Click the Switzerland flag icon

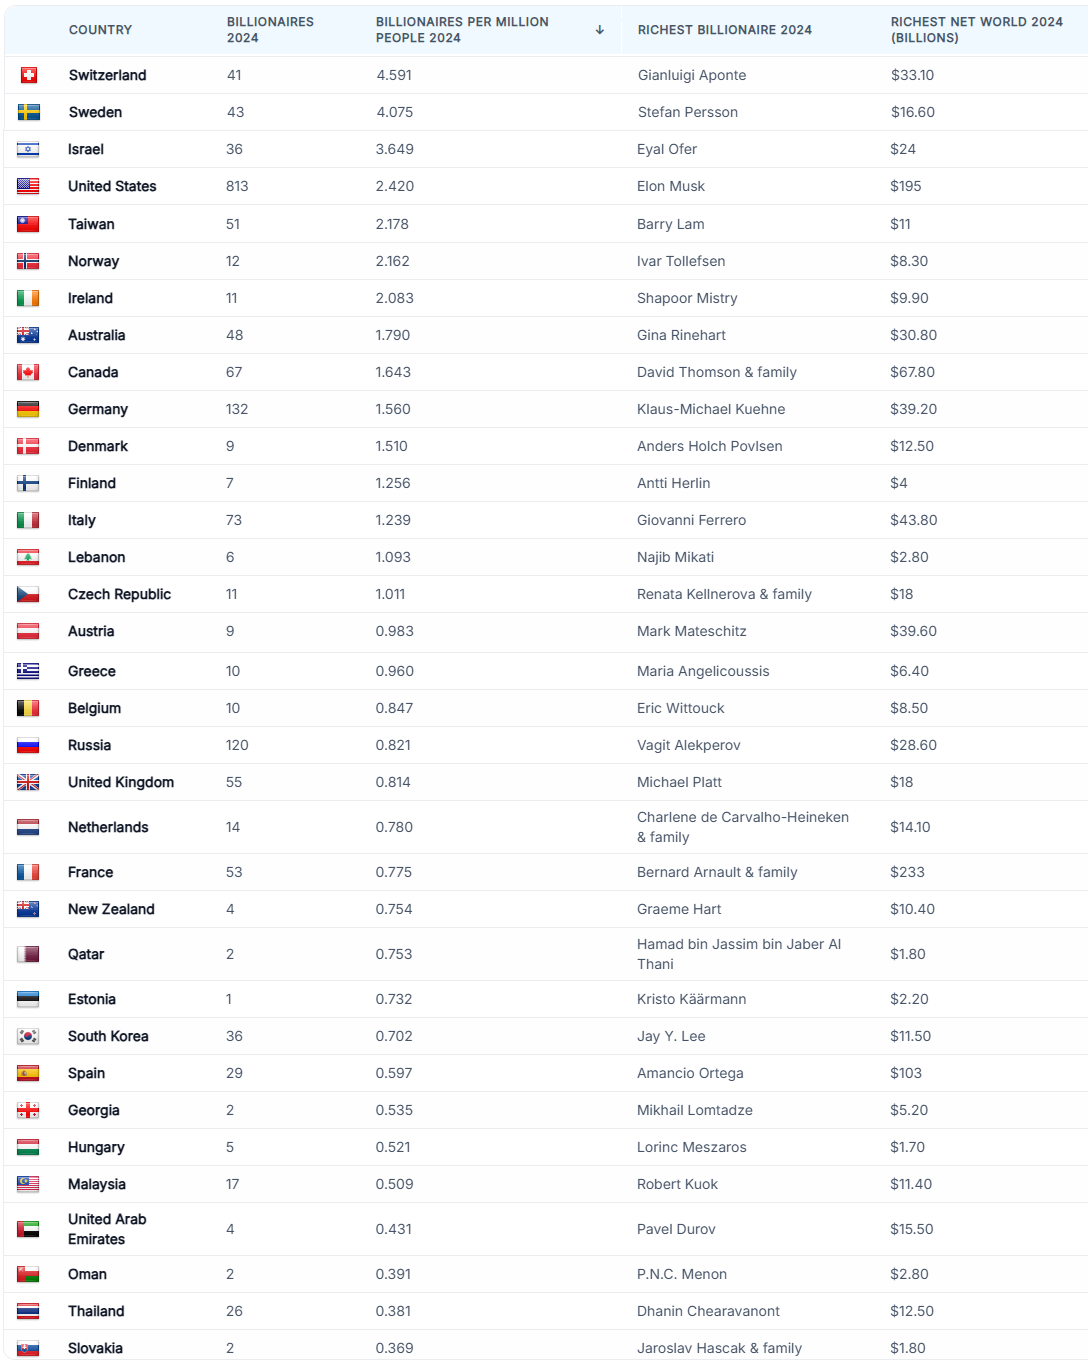tap(29, 75)
